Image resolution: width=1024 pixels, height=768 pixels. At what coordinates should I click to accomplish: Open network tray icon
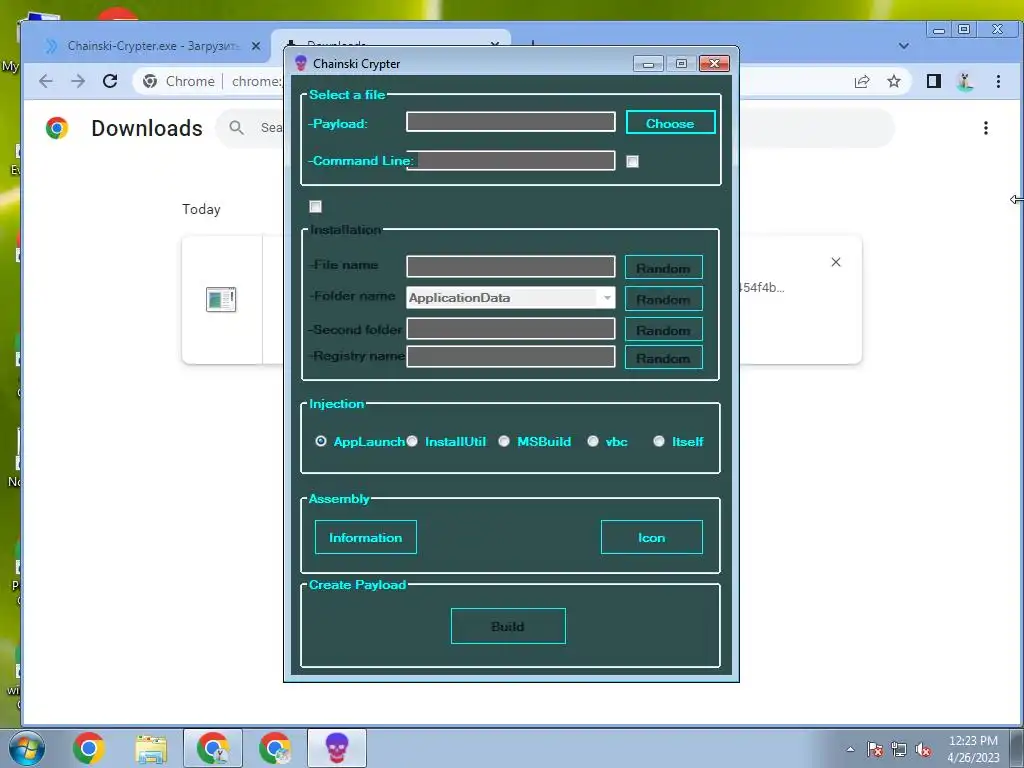(899, 749)
